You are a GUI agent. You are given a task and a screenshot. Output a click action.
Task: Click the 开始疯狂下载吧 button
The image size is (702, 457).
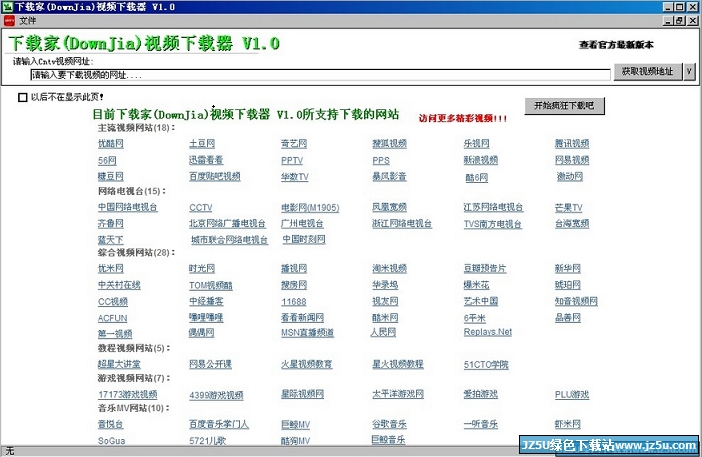[x=564, y=106]
